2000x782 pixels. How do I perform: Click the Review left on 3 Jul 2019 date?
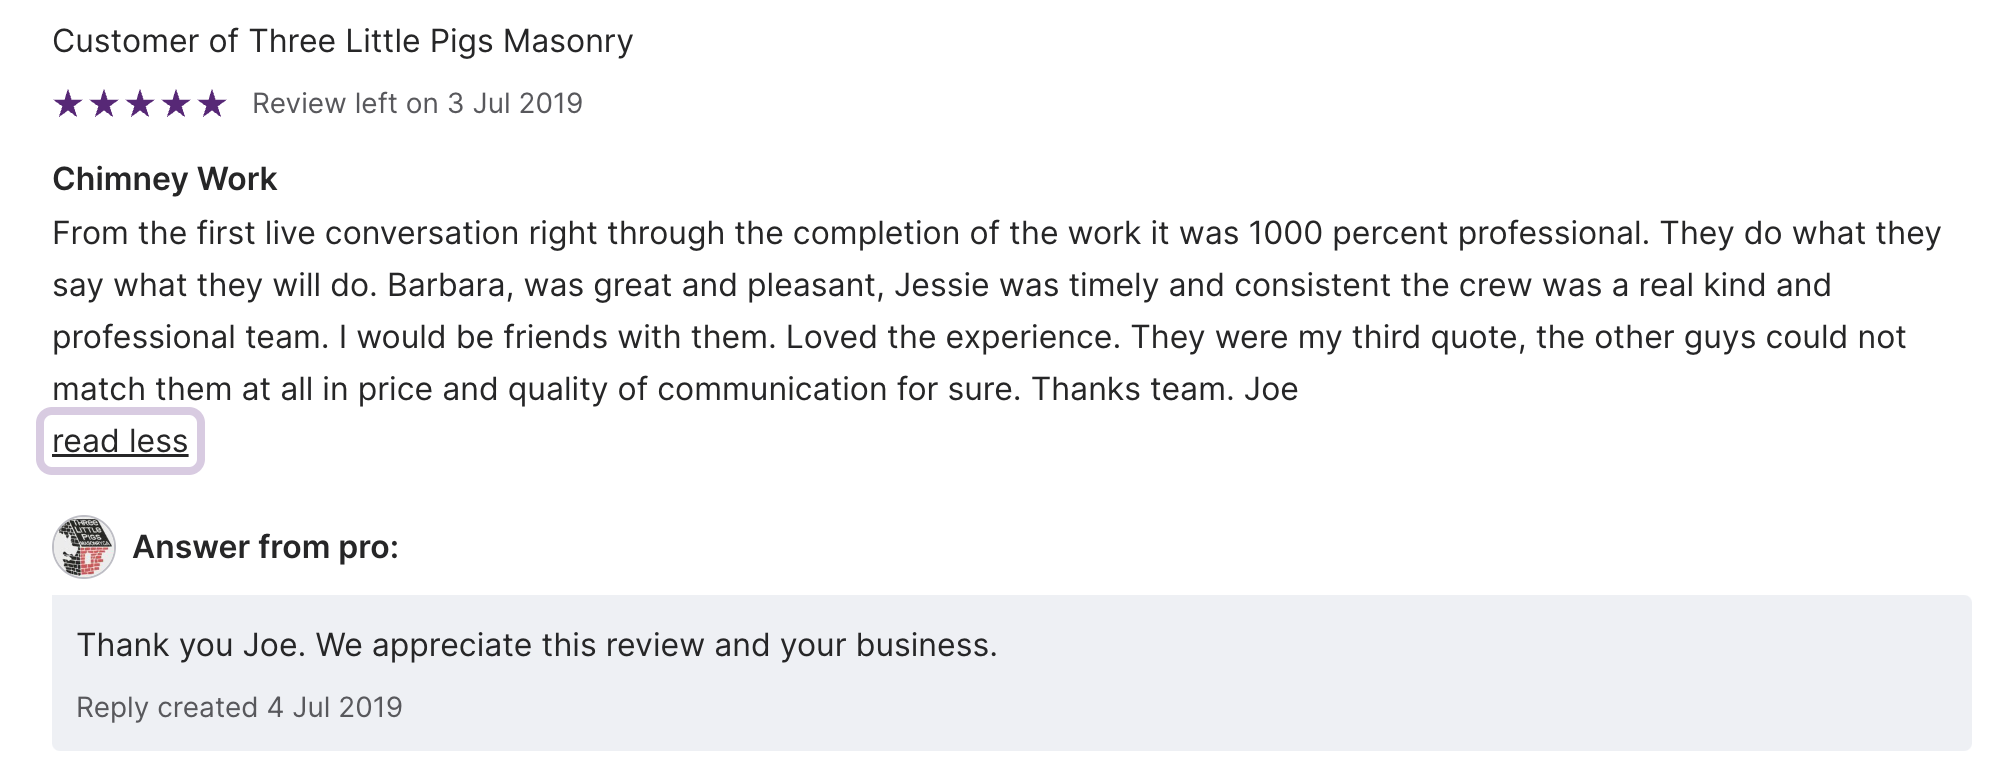click(x=417, y=104)
